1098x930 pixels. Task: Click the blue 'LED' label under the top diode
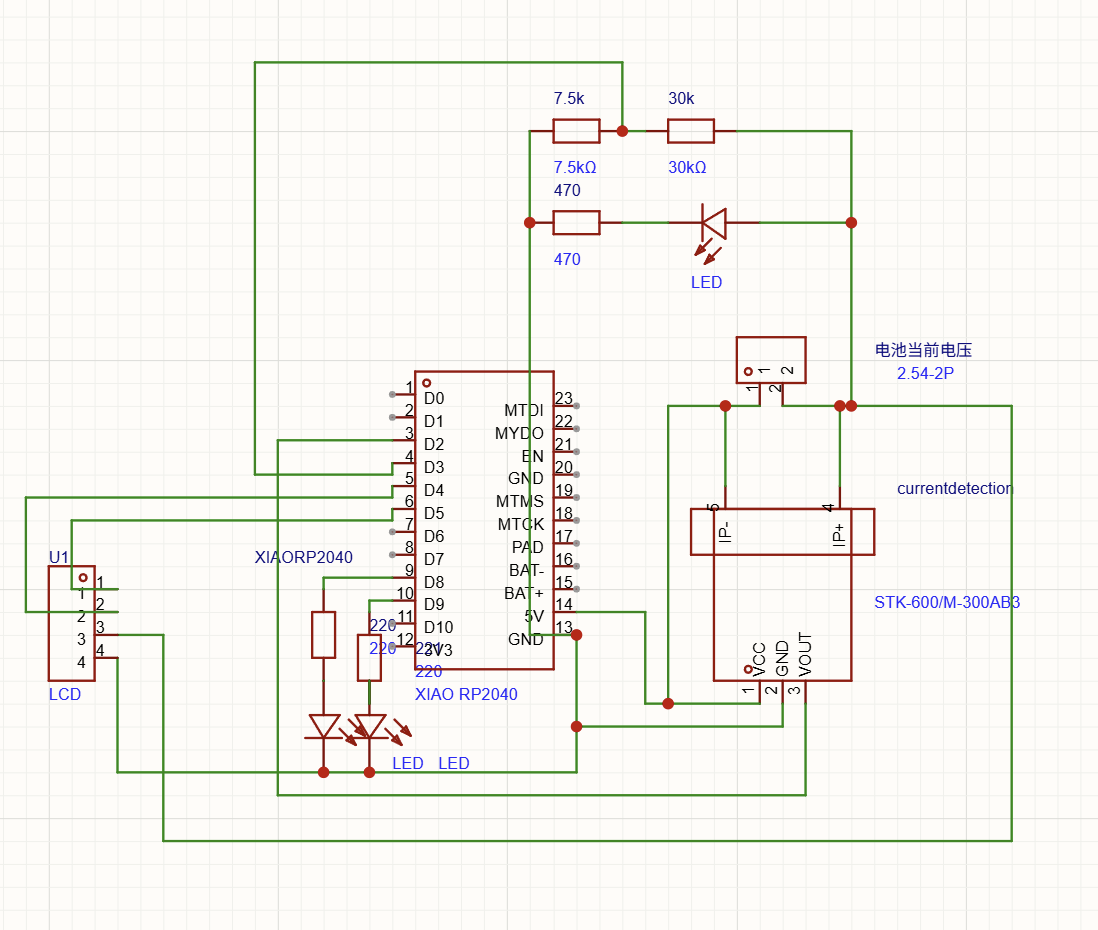pos(706,282)
